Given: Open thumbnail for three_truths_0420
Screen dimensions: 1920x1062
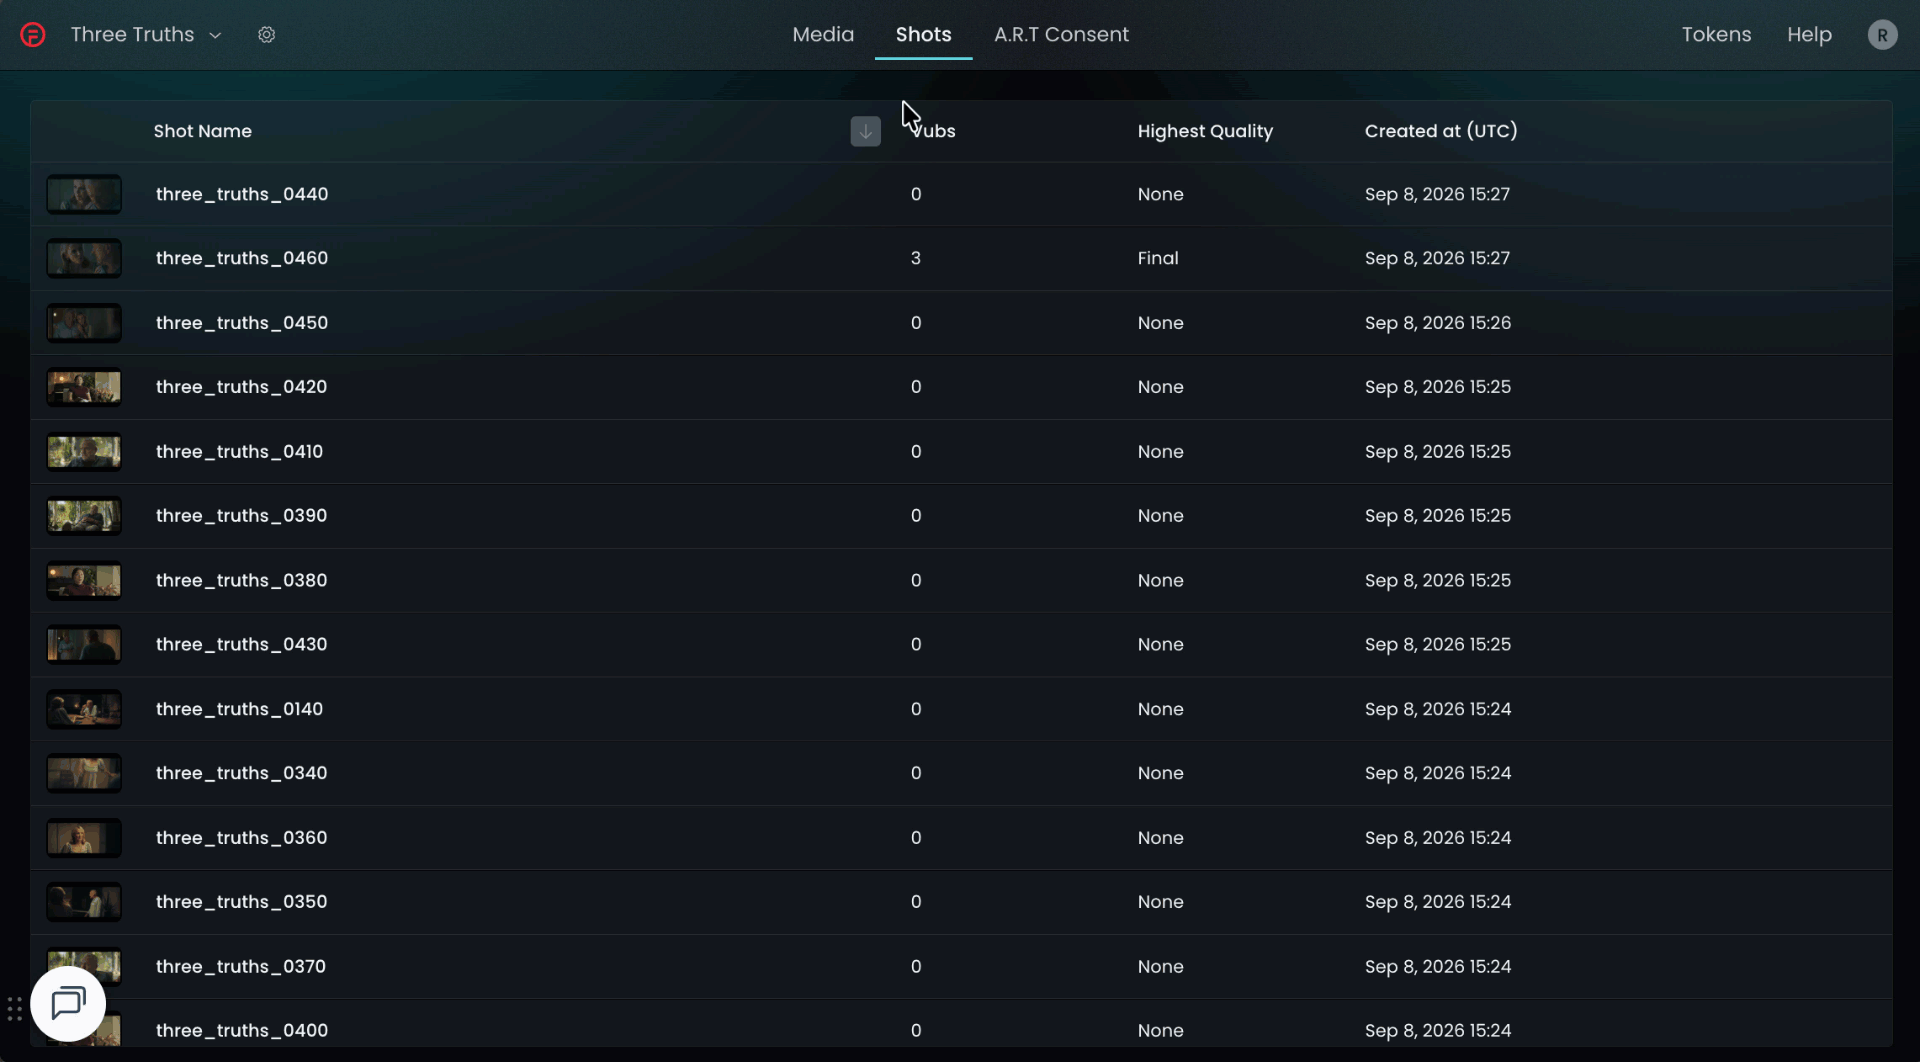Looking at the screenshot, I should click(x=84, y=387).
